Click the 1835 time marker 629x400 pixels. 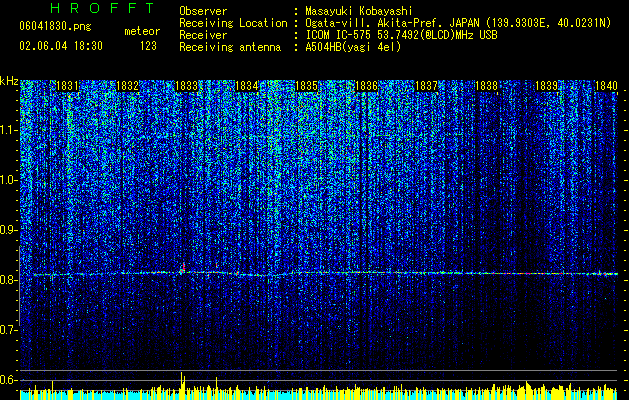[x=306, y=86]
